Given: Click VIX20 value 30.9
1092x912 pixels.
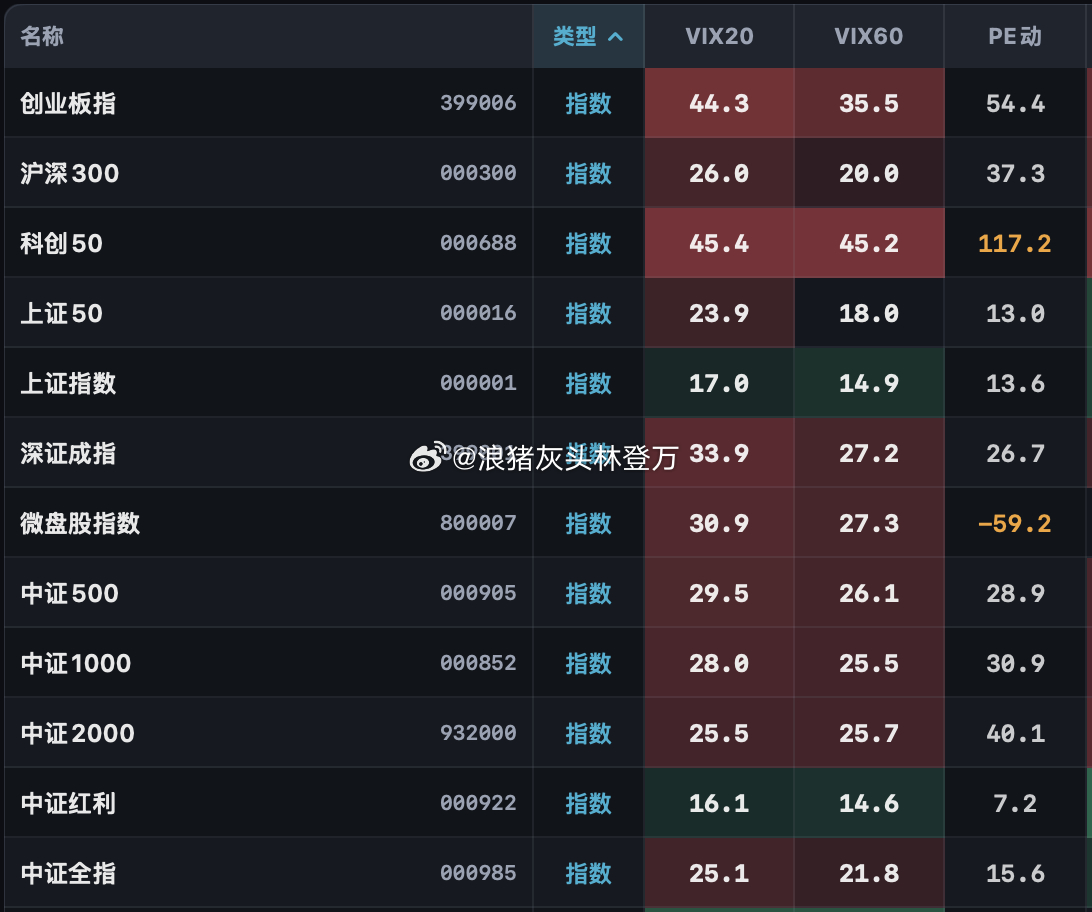Looking at the screenshot, I should 719,524.
